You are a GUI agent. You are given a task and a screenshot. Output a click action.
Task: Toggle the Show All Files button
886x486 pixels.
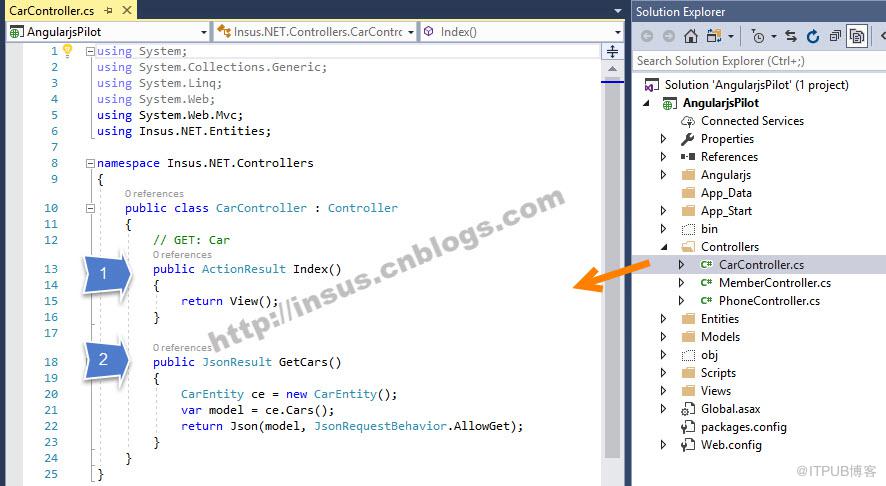[x=857, y=37]
